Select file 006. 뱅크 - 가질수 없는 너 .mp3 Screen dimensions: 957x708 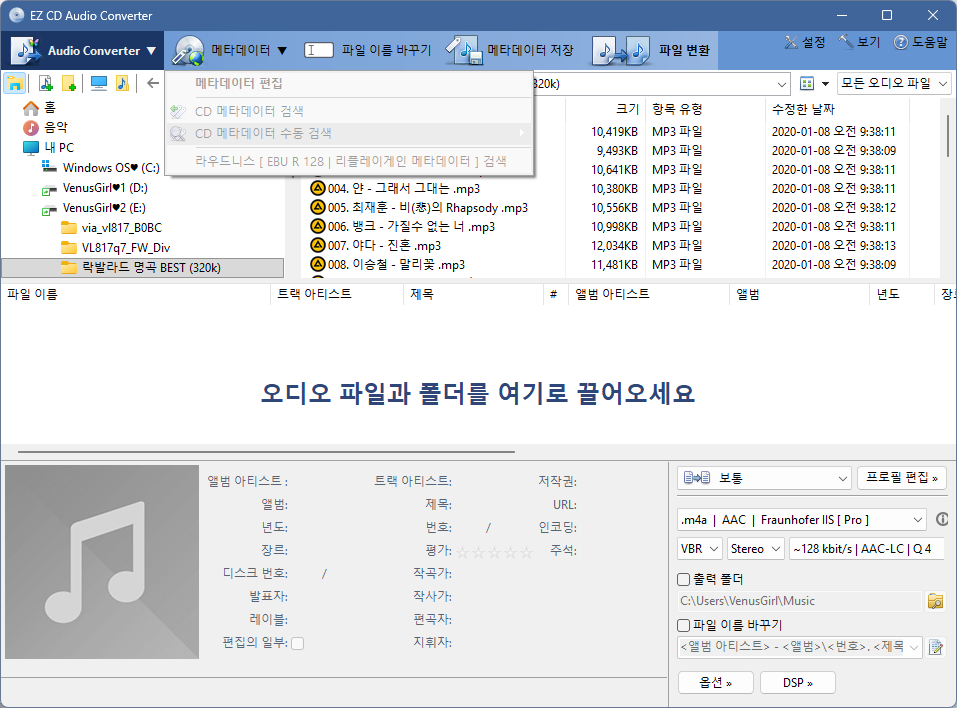point(403,226)
